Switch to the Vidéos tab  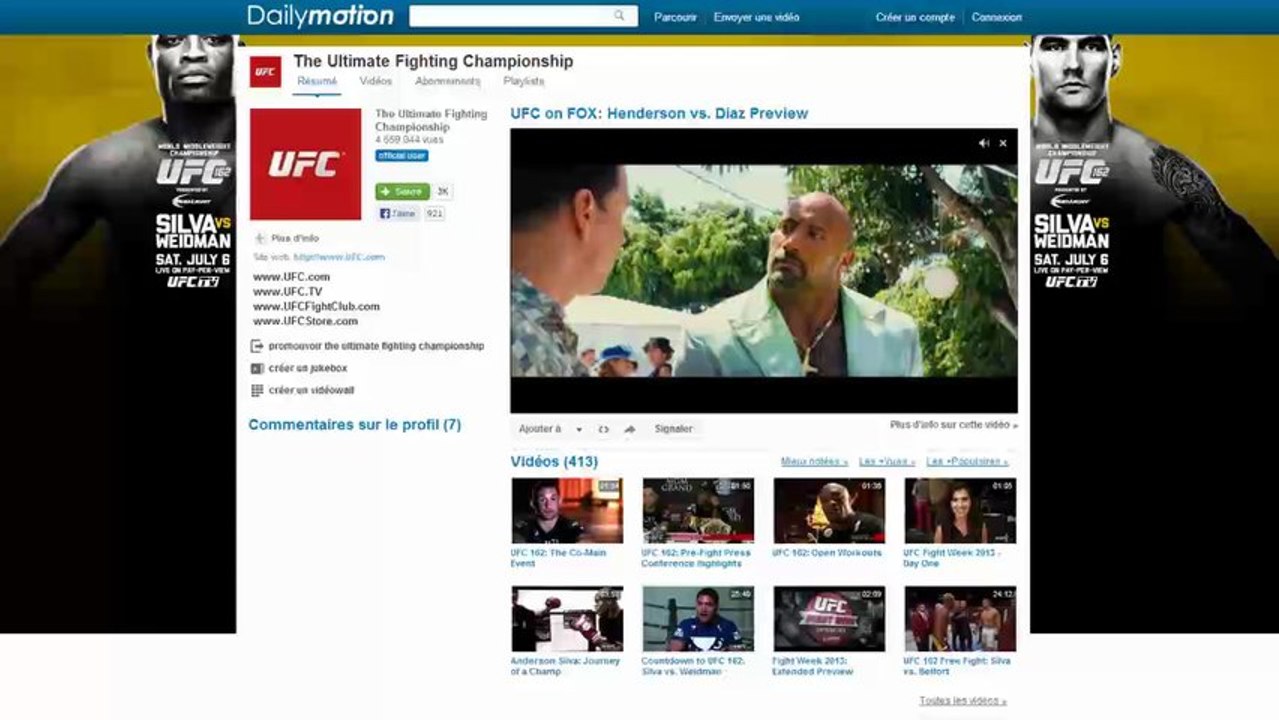pyautogui.click(x=376, y=81)
